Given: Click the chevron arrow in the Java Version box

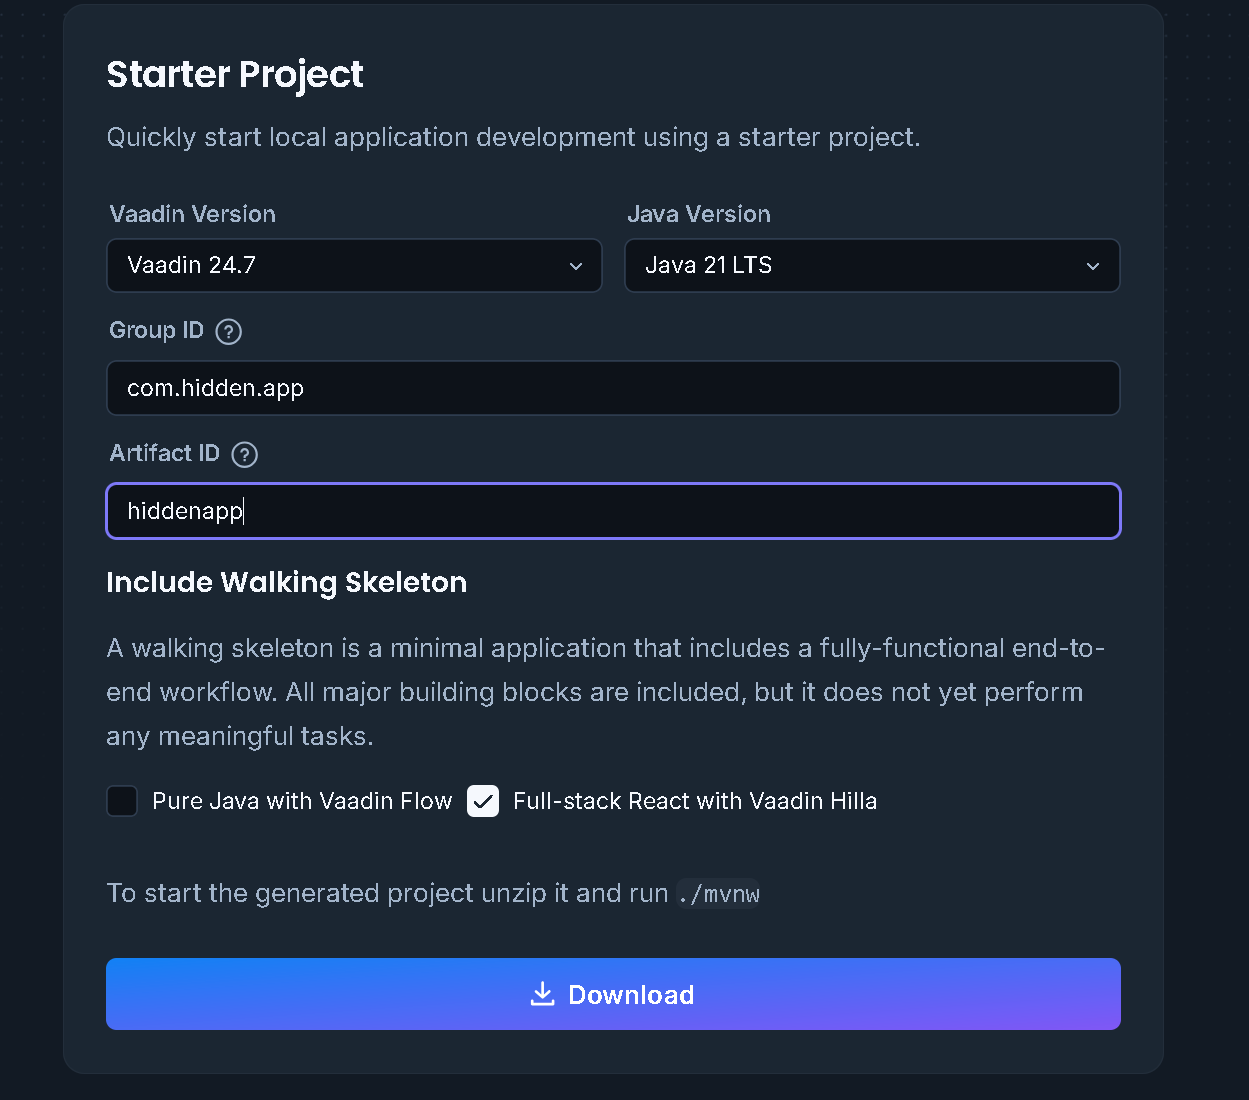Looking at the screenshot, I should click(1093, 266).
